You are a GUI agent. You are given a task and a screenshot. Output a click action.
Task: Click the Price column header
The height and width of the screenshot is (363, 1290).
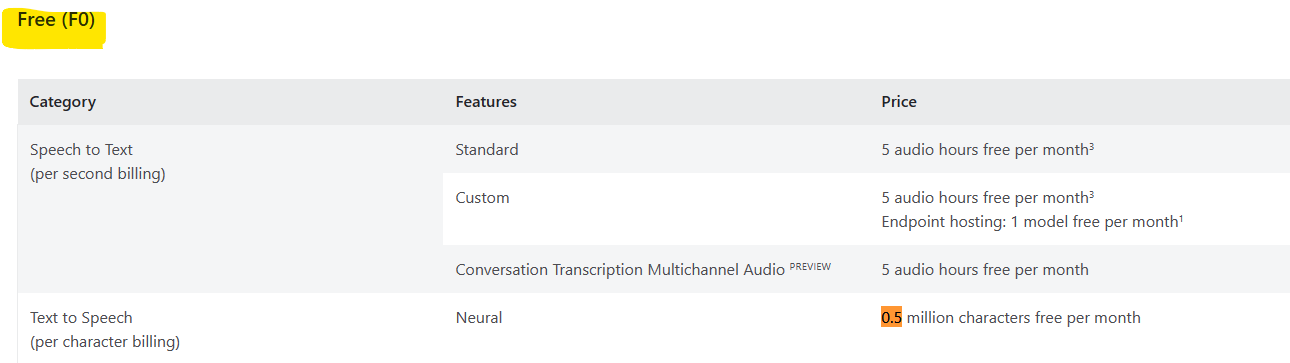(899, 102)
